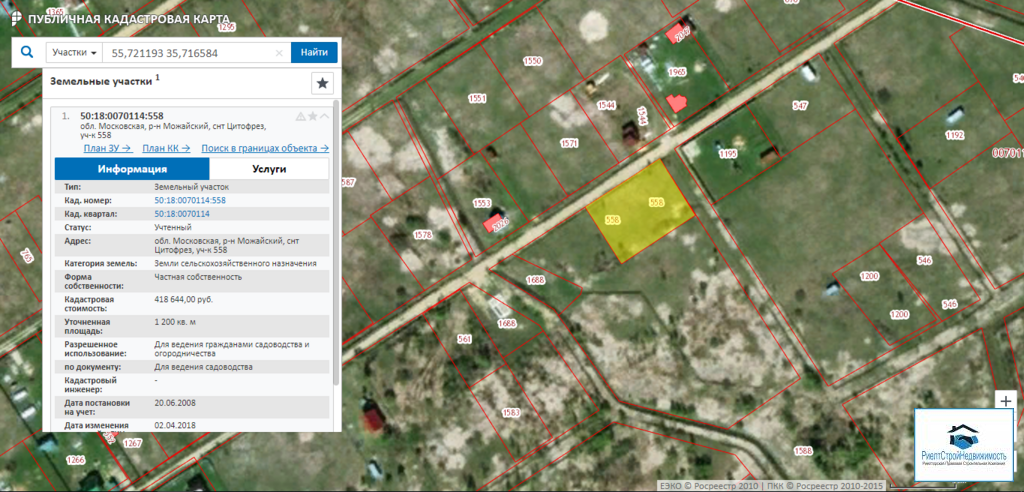Image resolution: width=1024 pixels, height=492 pixels.
Task: Zoom in the map with plus button
Action: [x=1006, y=401]
